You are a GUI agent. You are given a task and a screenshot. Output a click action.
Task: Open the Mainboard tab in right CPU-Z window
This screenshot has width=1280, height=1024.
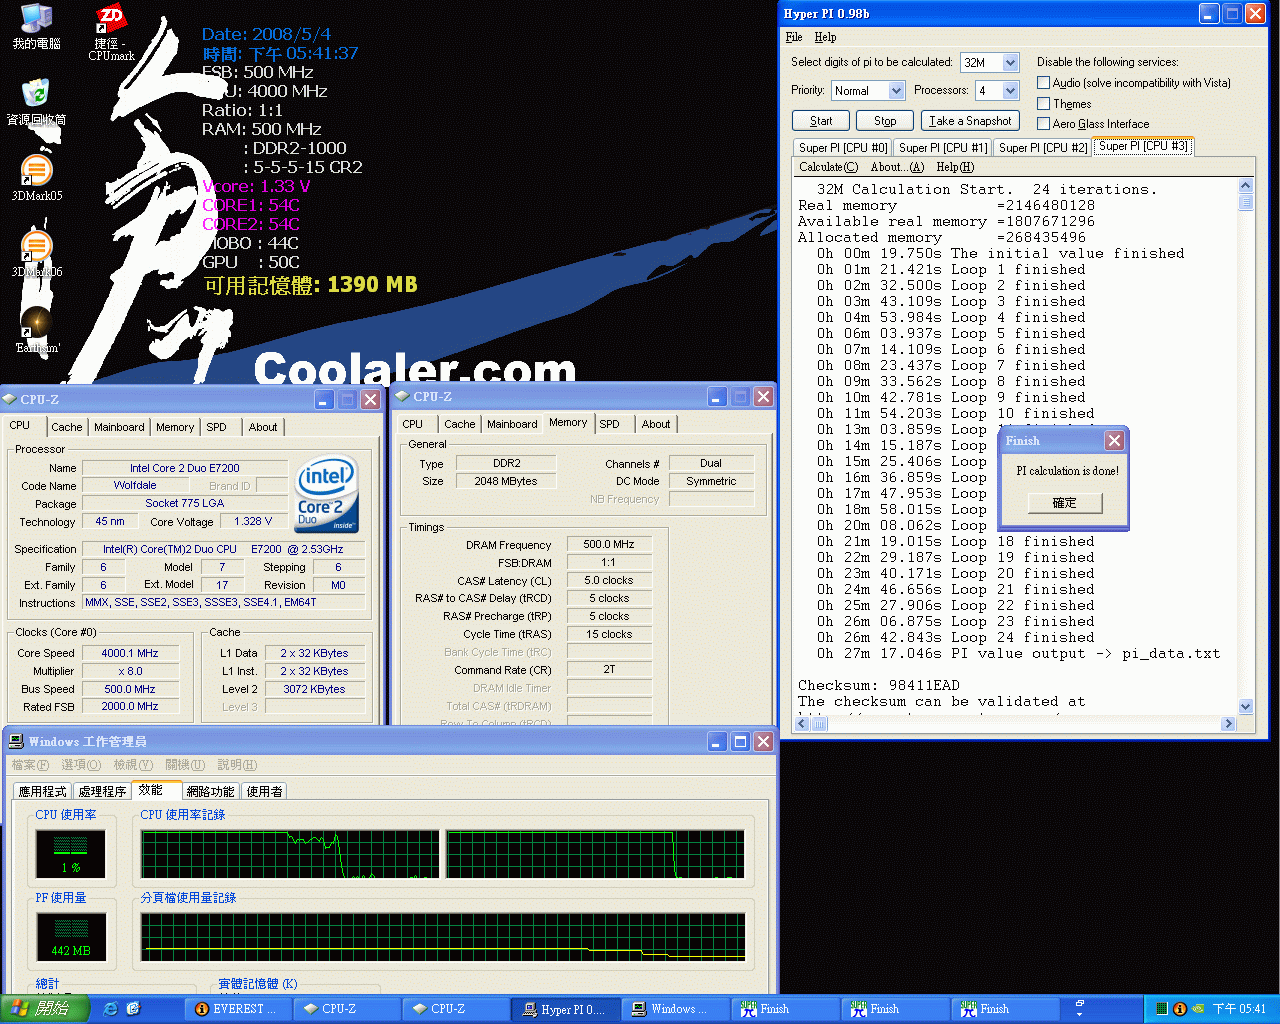[x=512, y=424]
